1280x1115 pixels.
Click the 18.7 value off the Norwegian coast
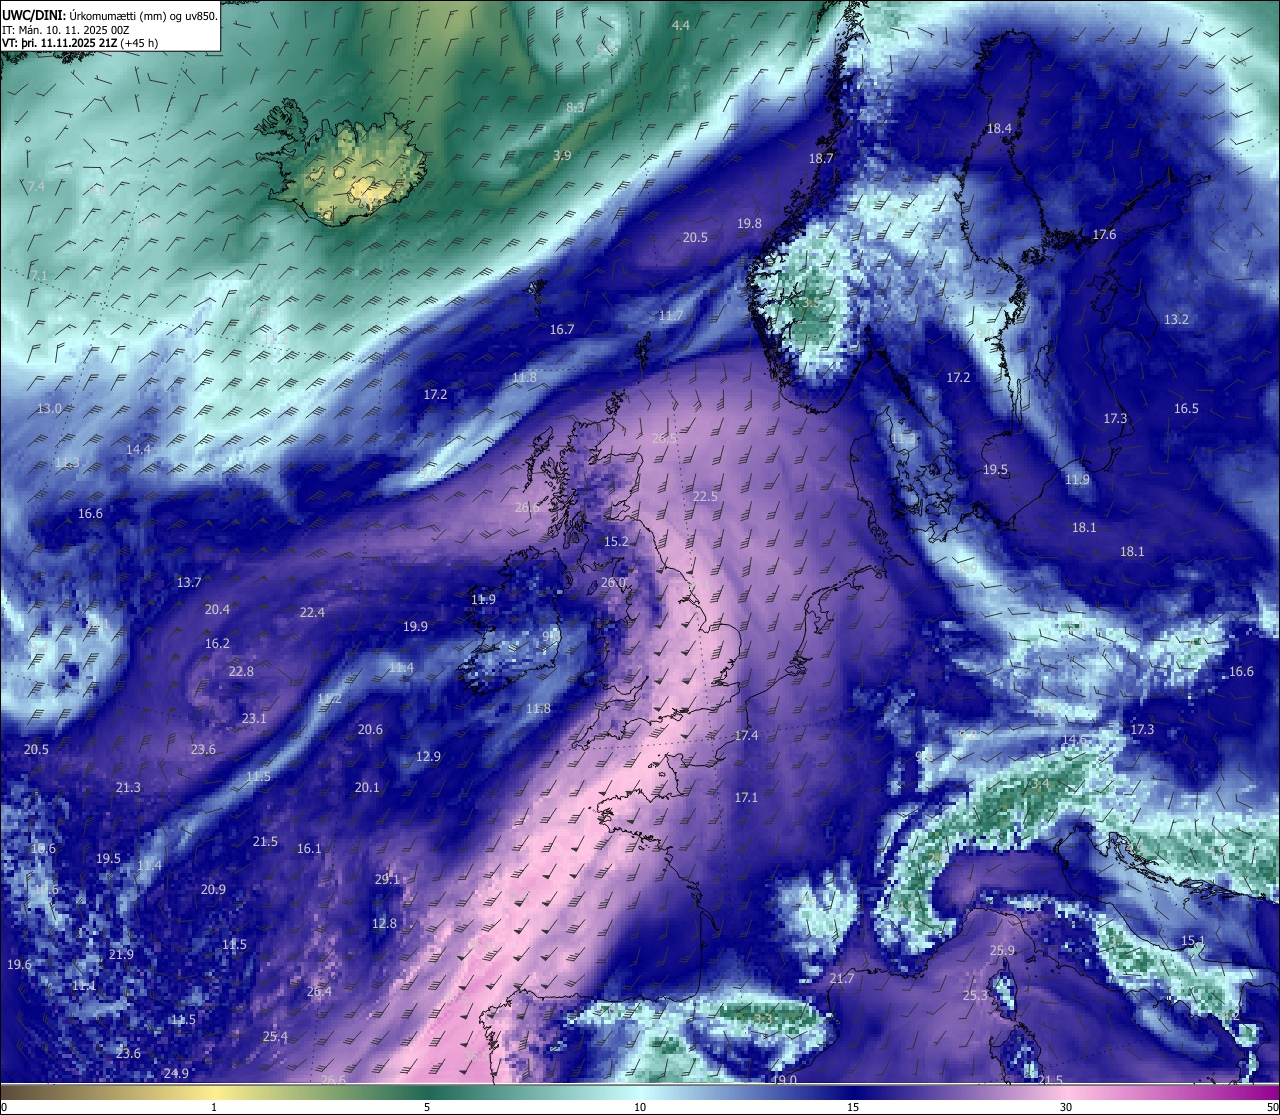(821, 158)
